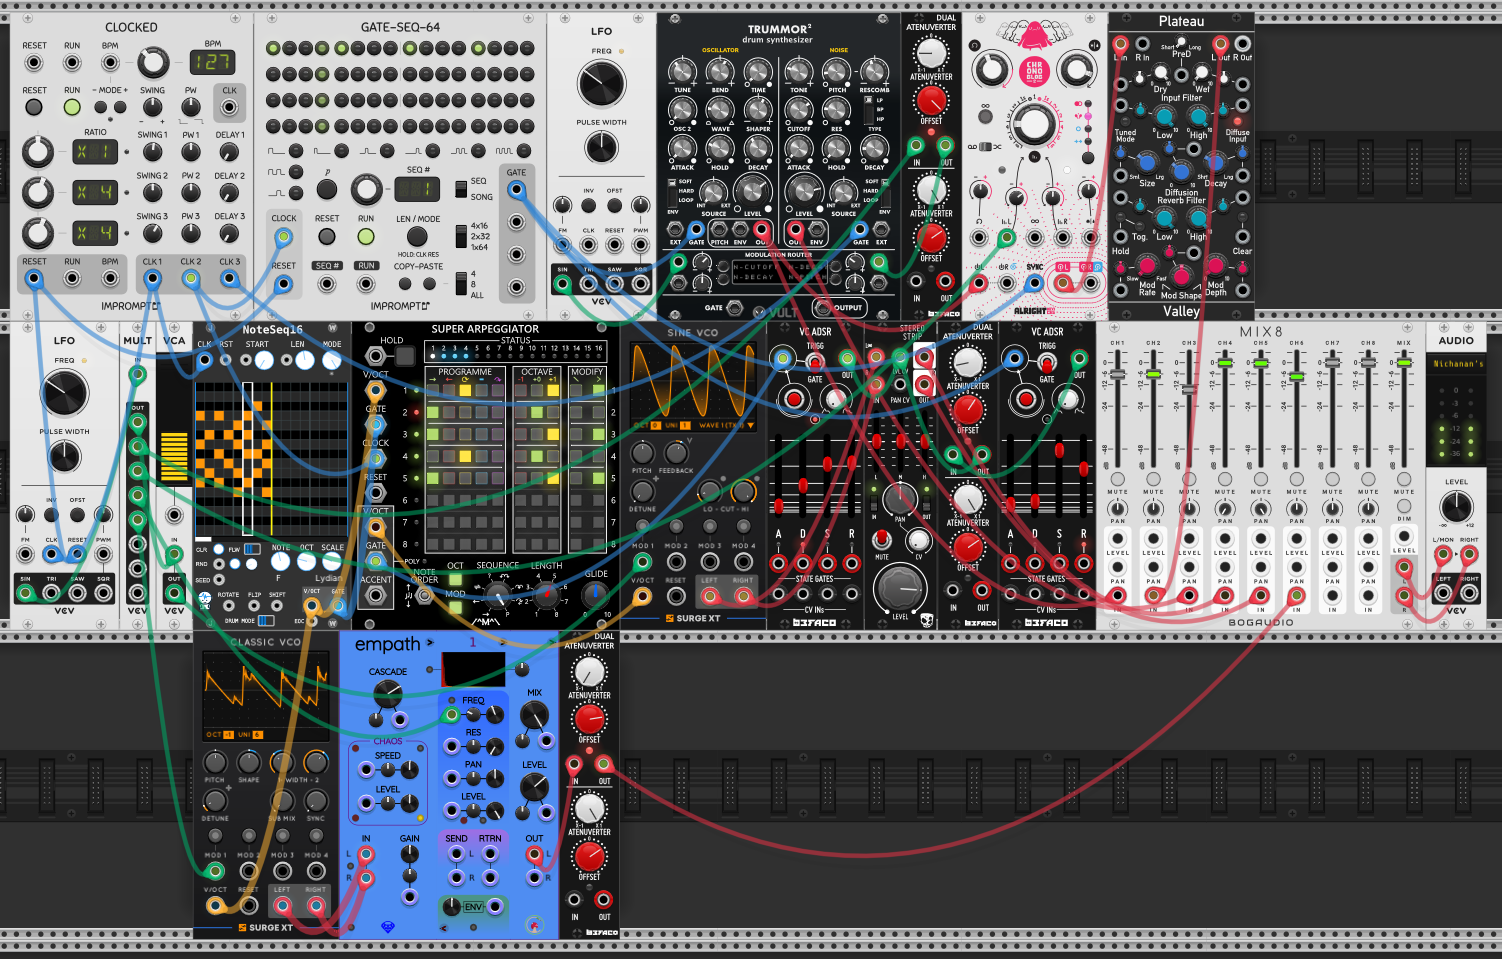
Task: Turn the Clocked BPM knob
Action: [x=153, y=63]
